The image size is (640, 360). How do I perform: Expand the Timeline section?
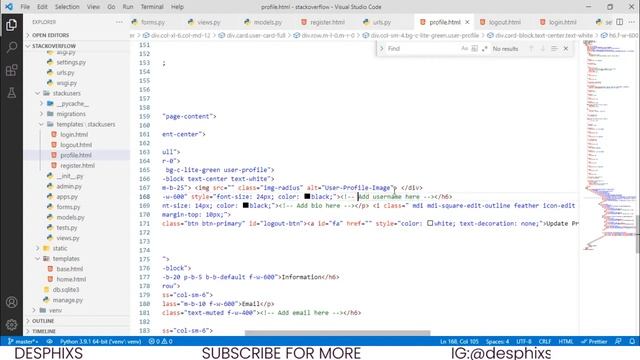pos(44,331)
